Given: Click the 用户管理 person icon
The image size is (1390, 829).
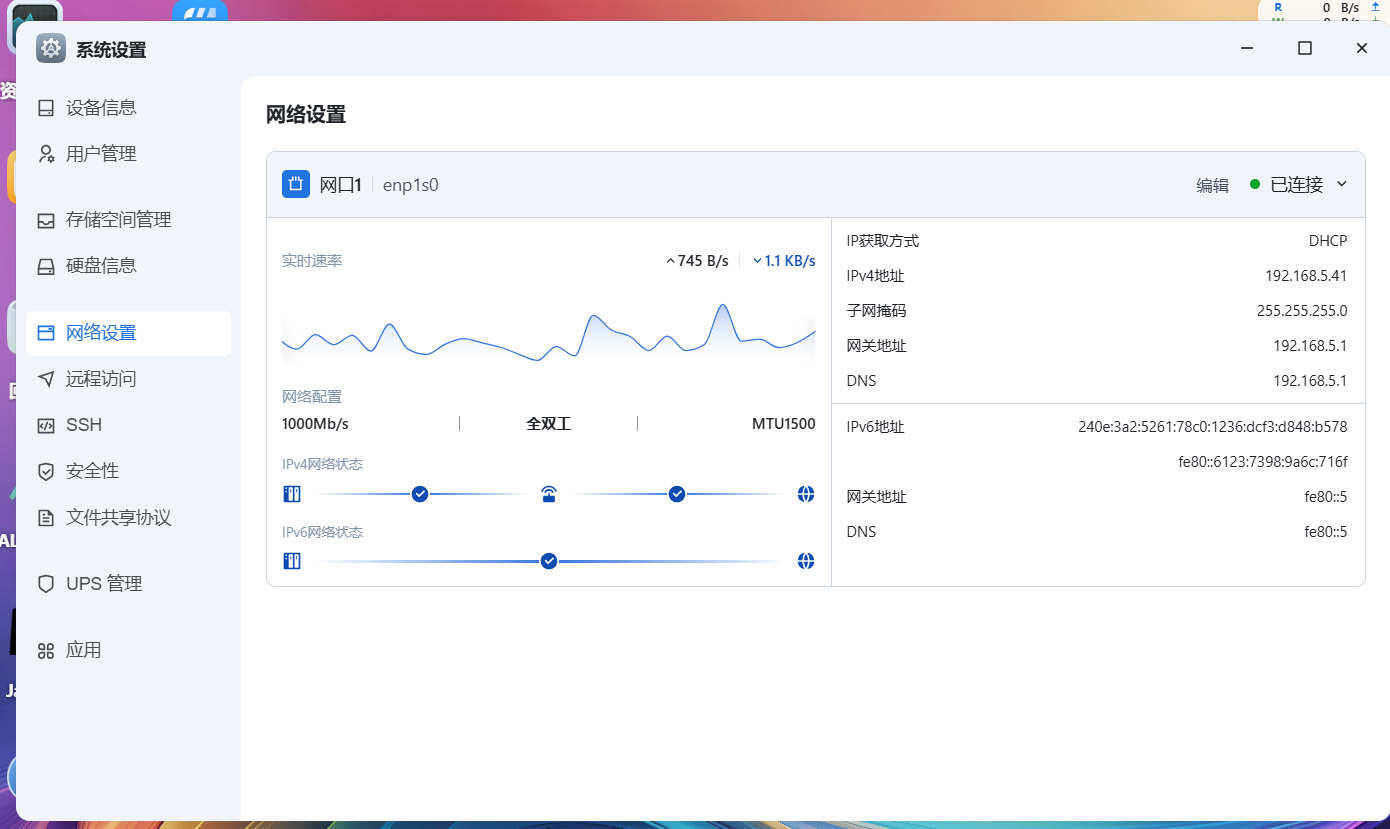Looking at the screenshot, I should tap(46, 154).
